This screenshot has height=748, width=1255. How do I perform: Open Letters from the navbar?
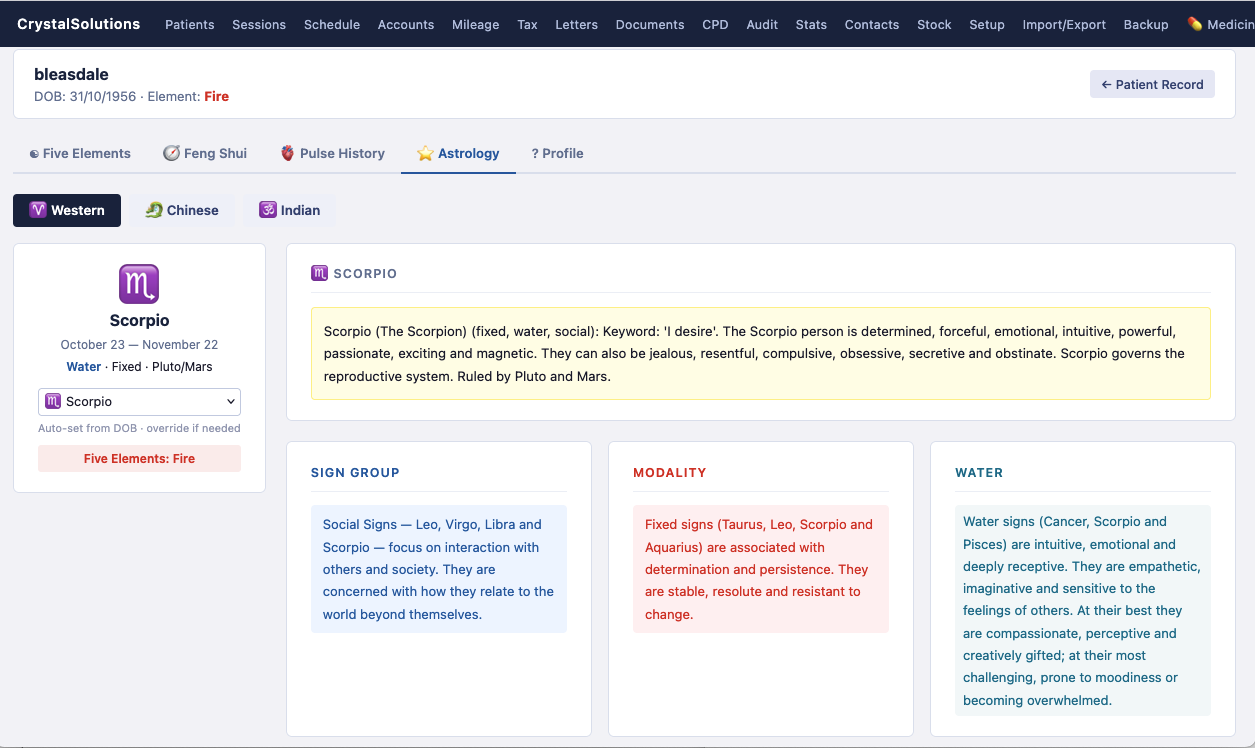(x=577, y=24)
